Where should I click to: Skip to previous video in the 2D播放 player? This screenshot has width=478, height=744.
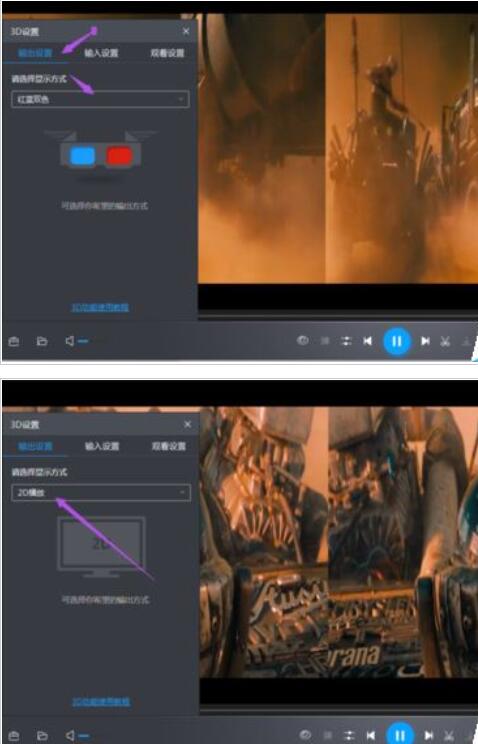point(371,735)
